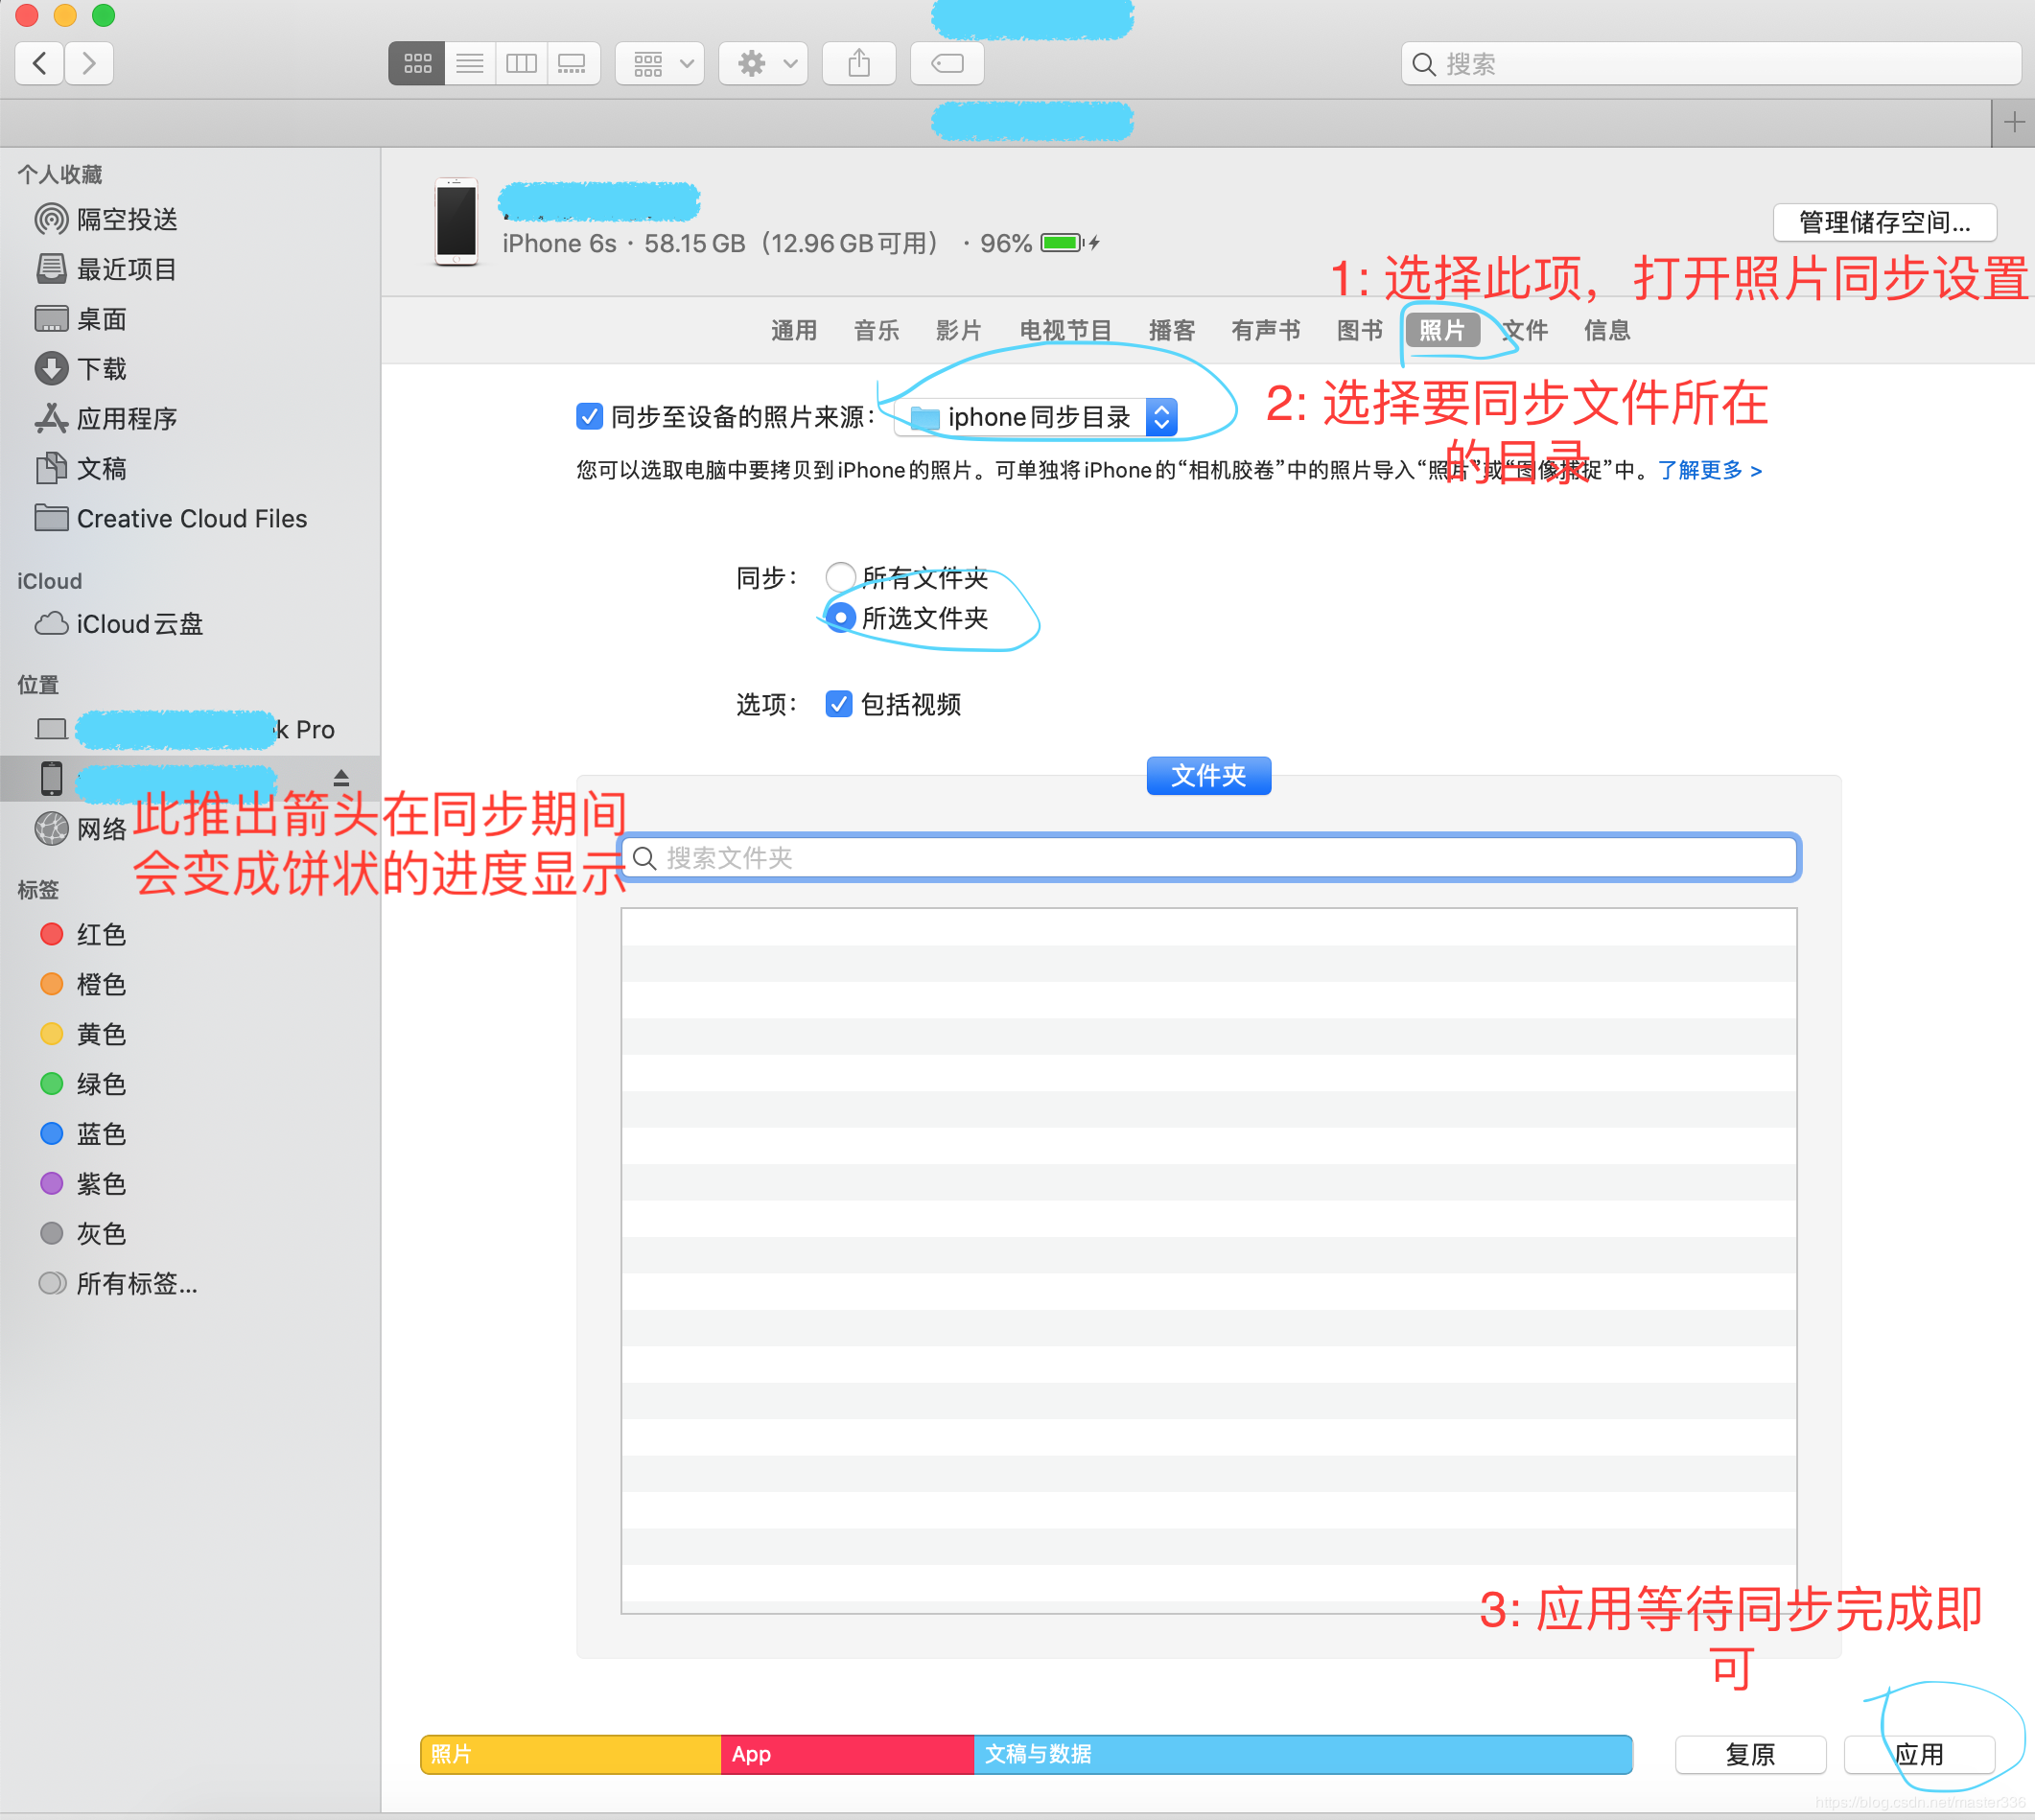Go back with the left arrow
This screenshot has width=2035, height=1820.
point(40,64)
